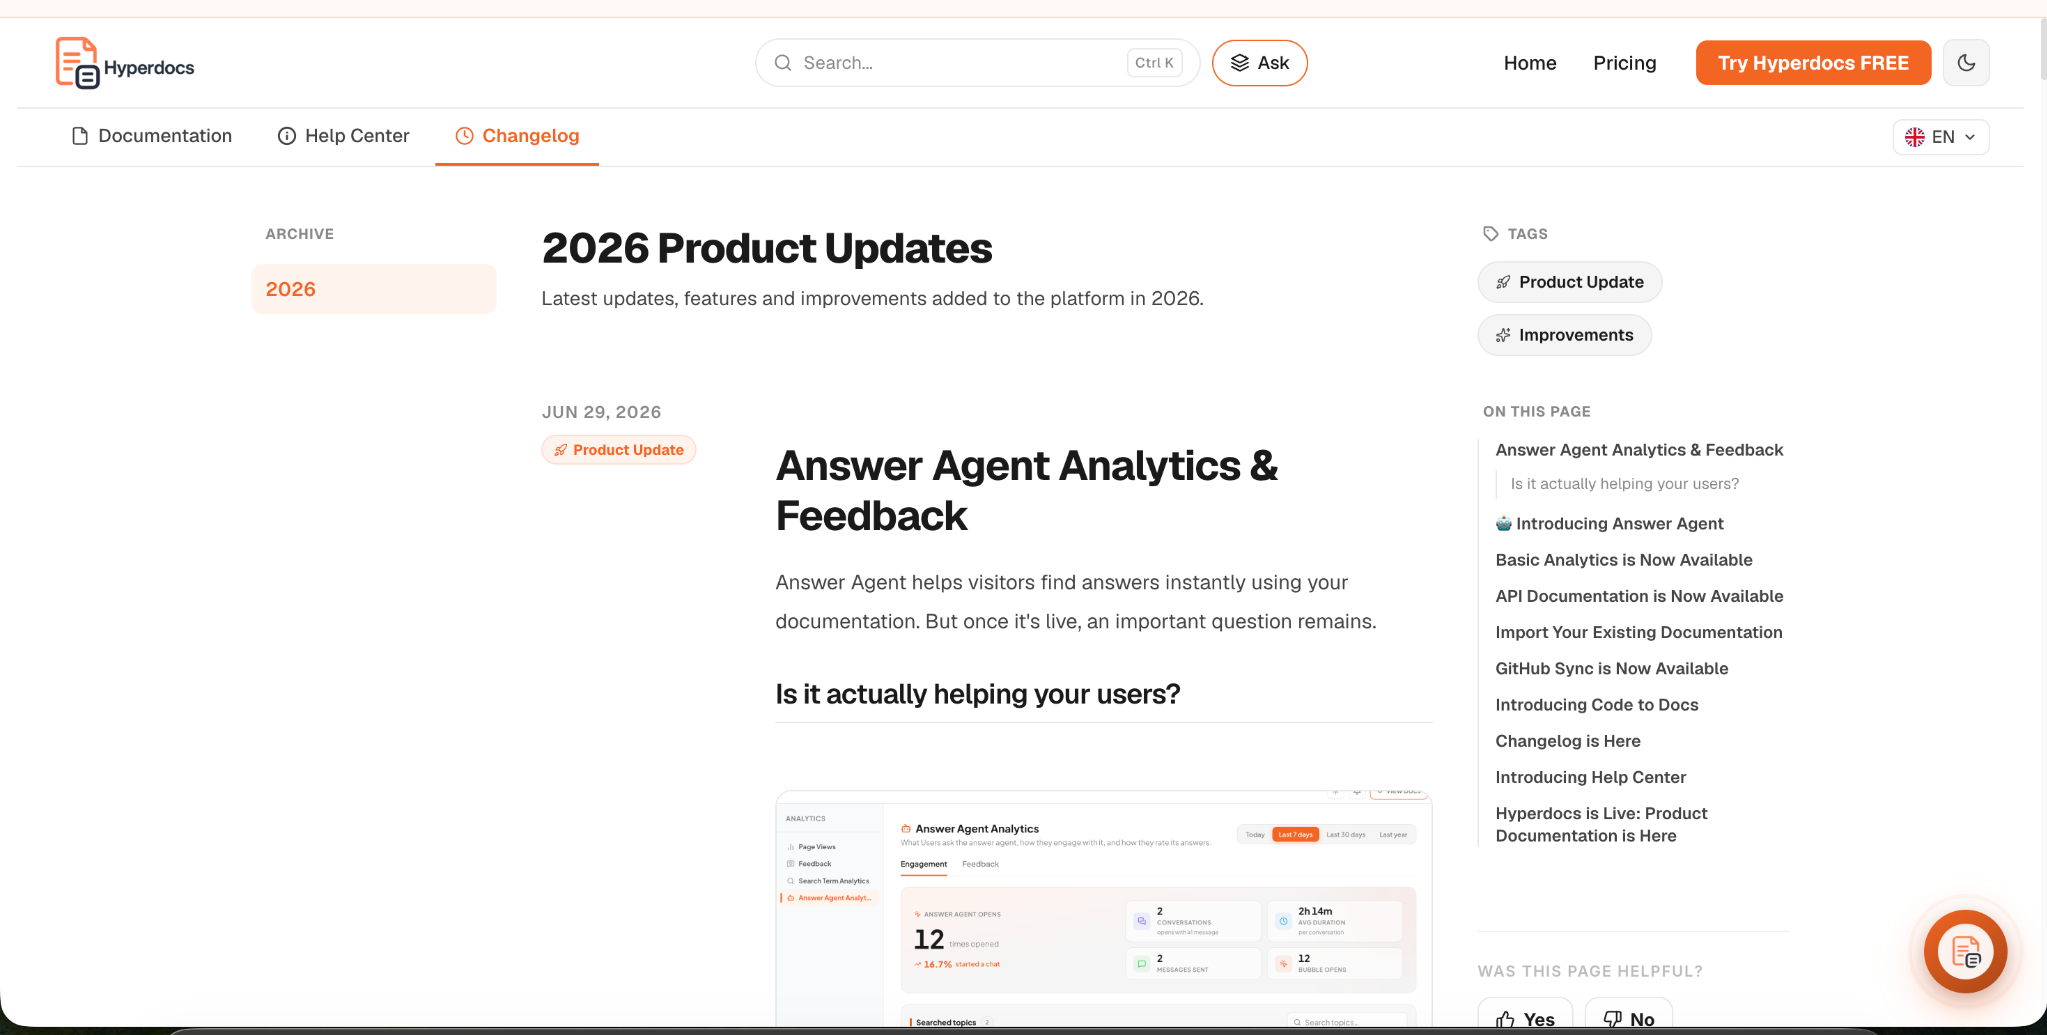This screenshot has height=1035, width=2047.
Task: Toggle dark mode with moon icon
Action: [1966, 63]
